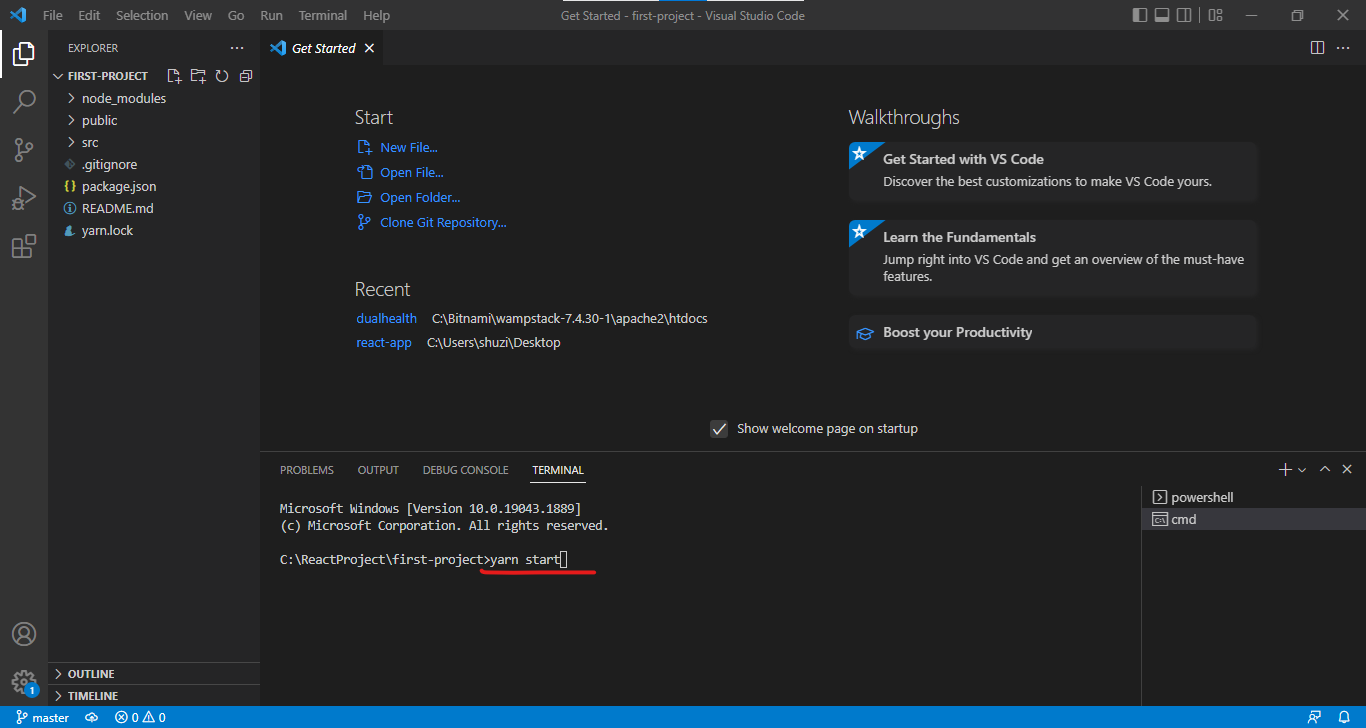Open Explorer views and more actions menu
The width and height of the screenshot is (1366, 728).
pyautogui.click(x=237, y=48)
